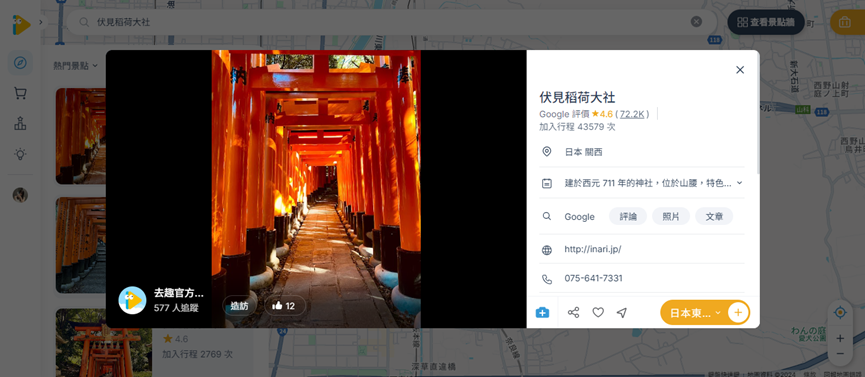The height and width of the screenshot is (377, 865).
Task: Clear the search field text
Action: [696, 22]
